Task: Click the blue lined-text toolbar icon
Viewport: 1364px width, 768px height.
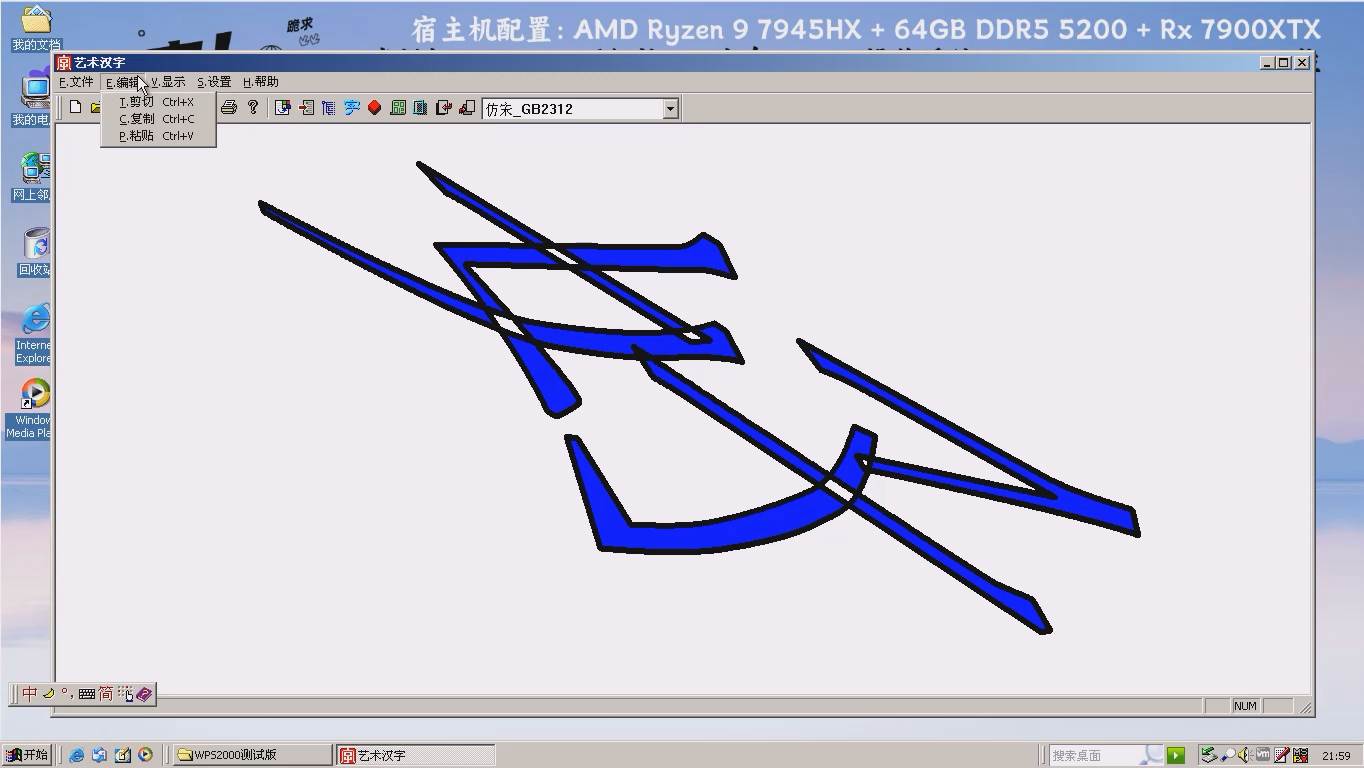Action: click(329, 107)
